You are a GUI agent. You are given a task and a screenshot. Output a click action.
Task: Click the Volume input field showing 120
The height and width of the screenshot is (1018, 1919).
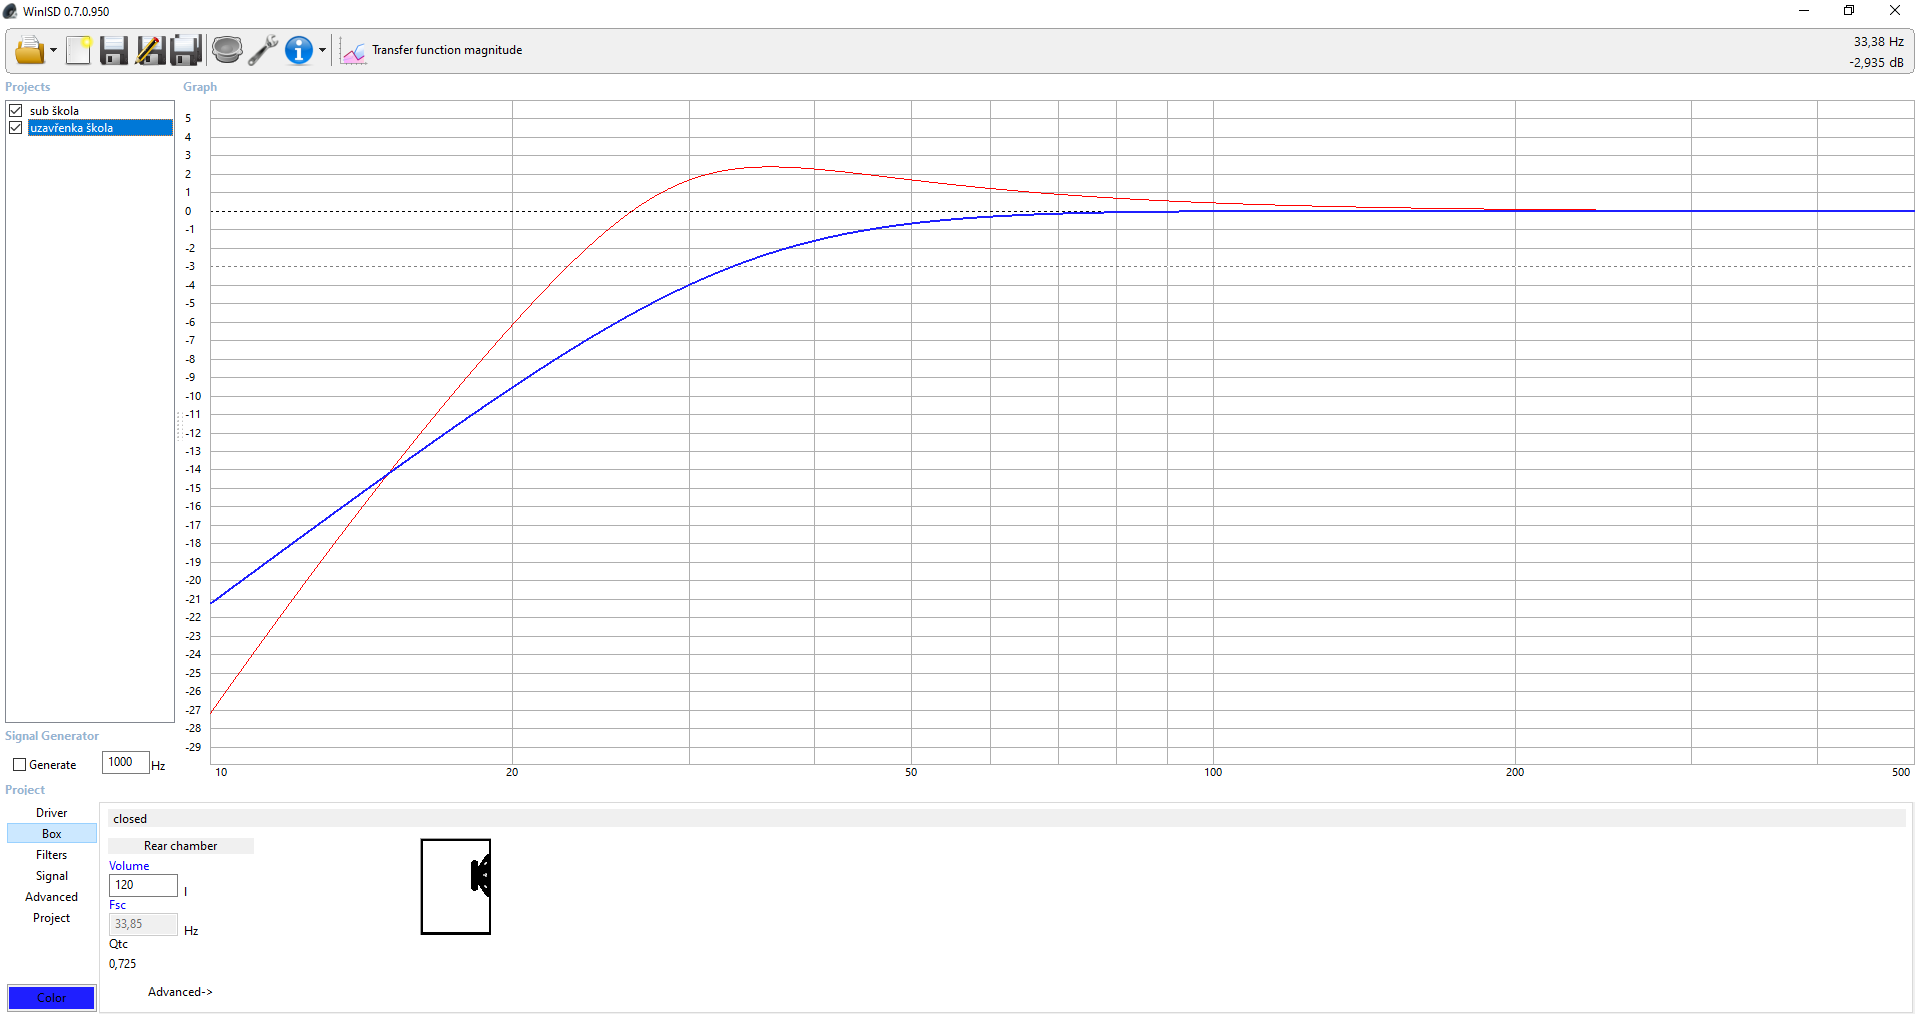coord(143,885)
